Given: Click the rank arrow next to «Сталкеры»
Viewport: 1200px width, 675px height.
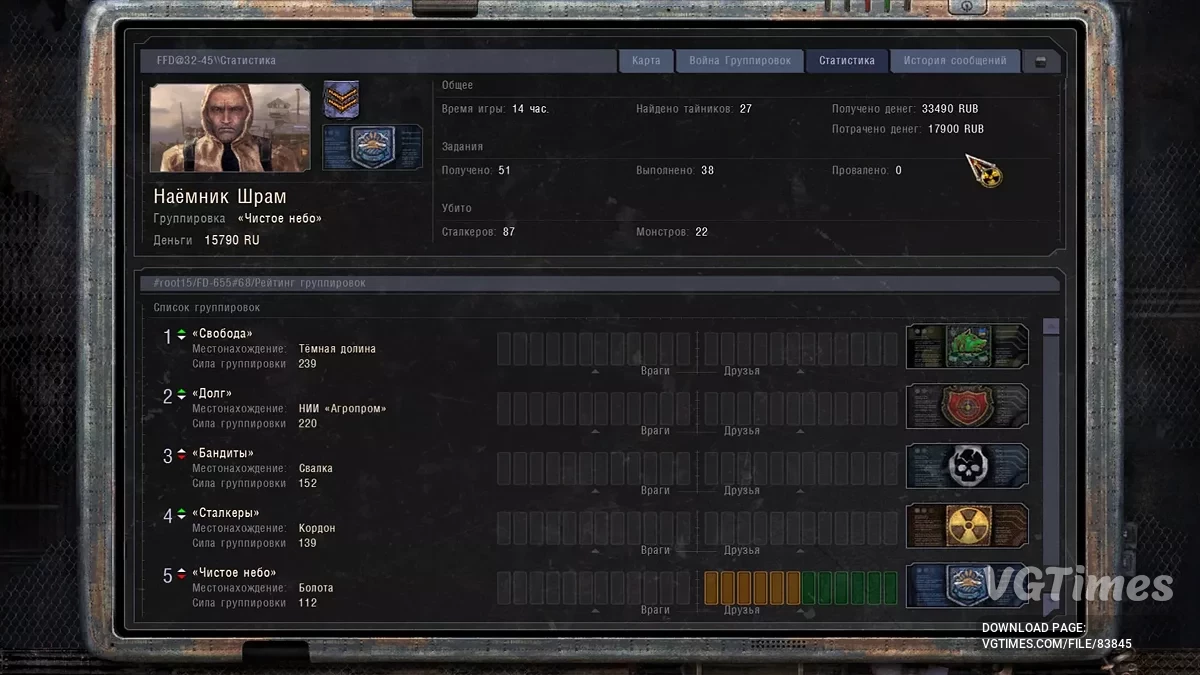Looking at the screenshot, I should (x=181, y=514).
